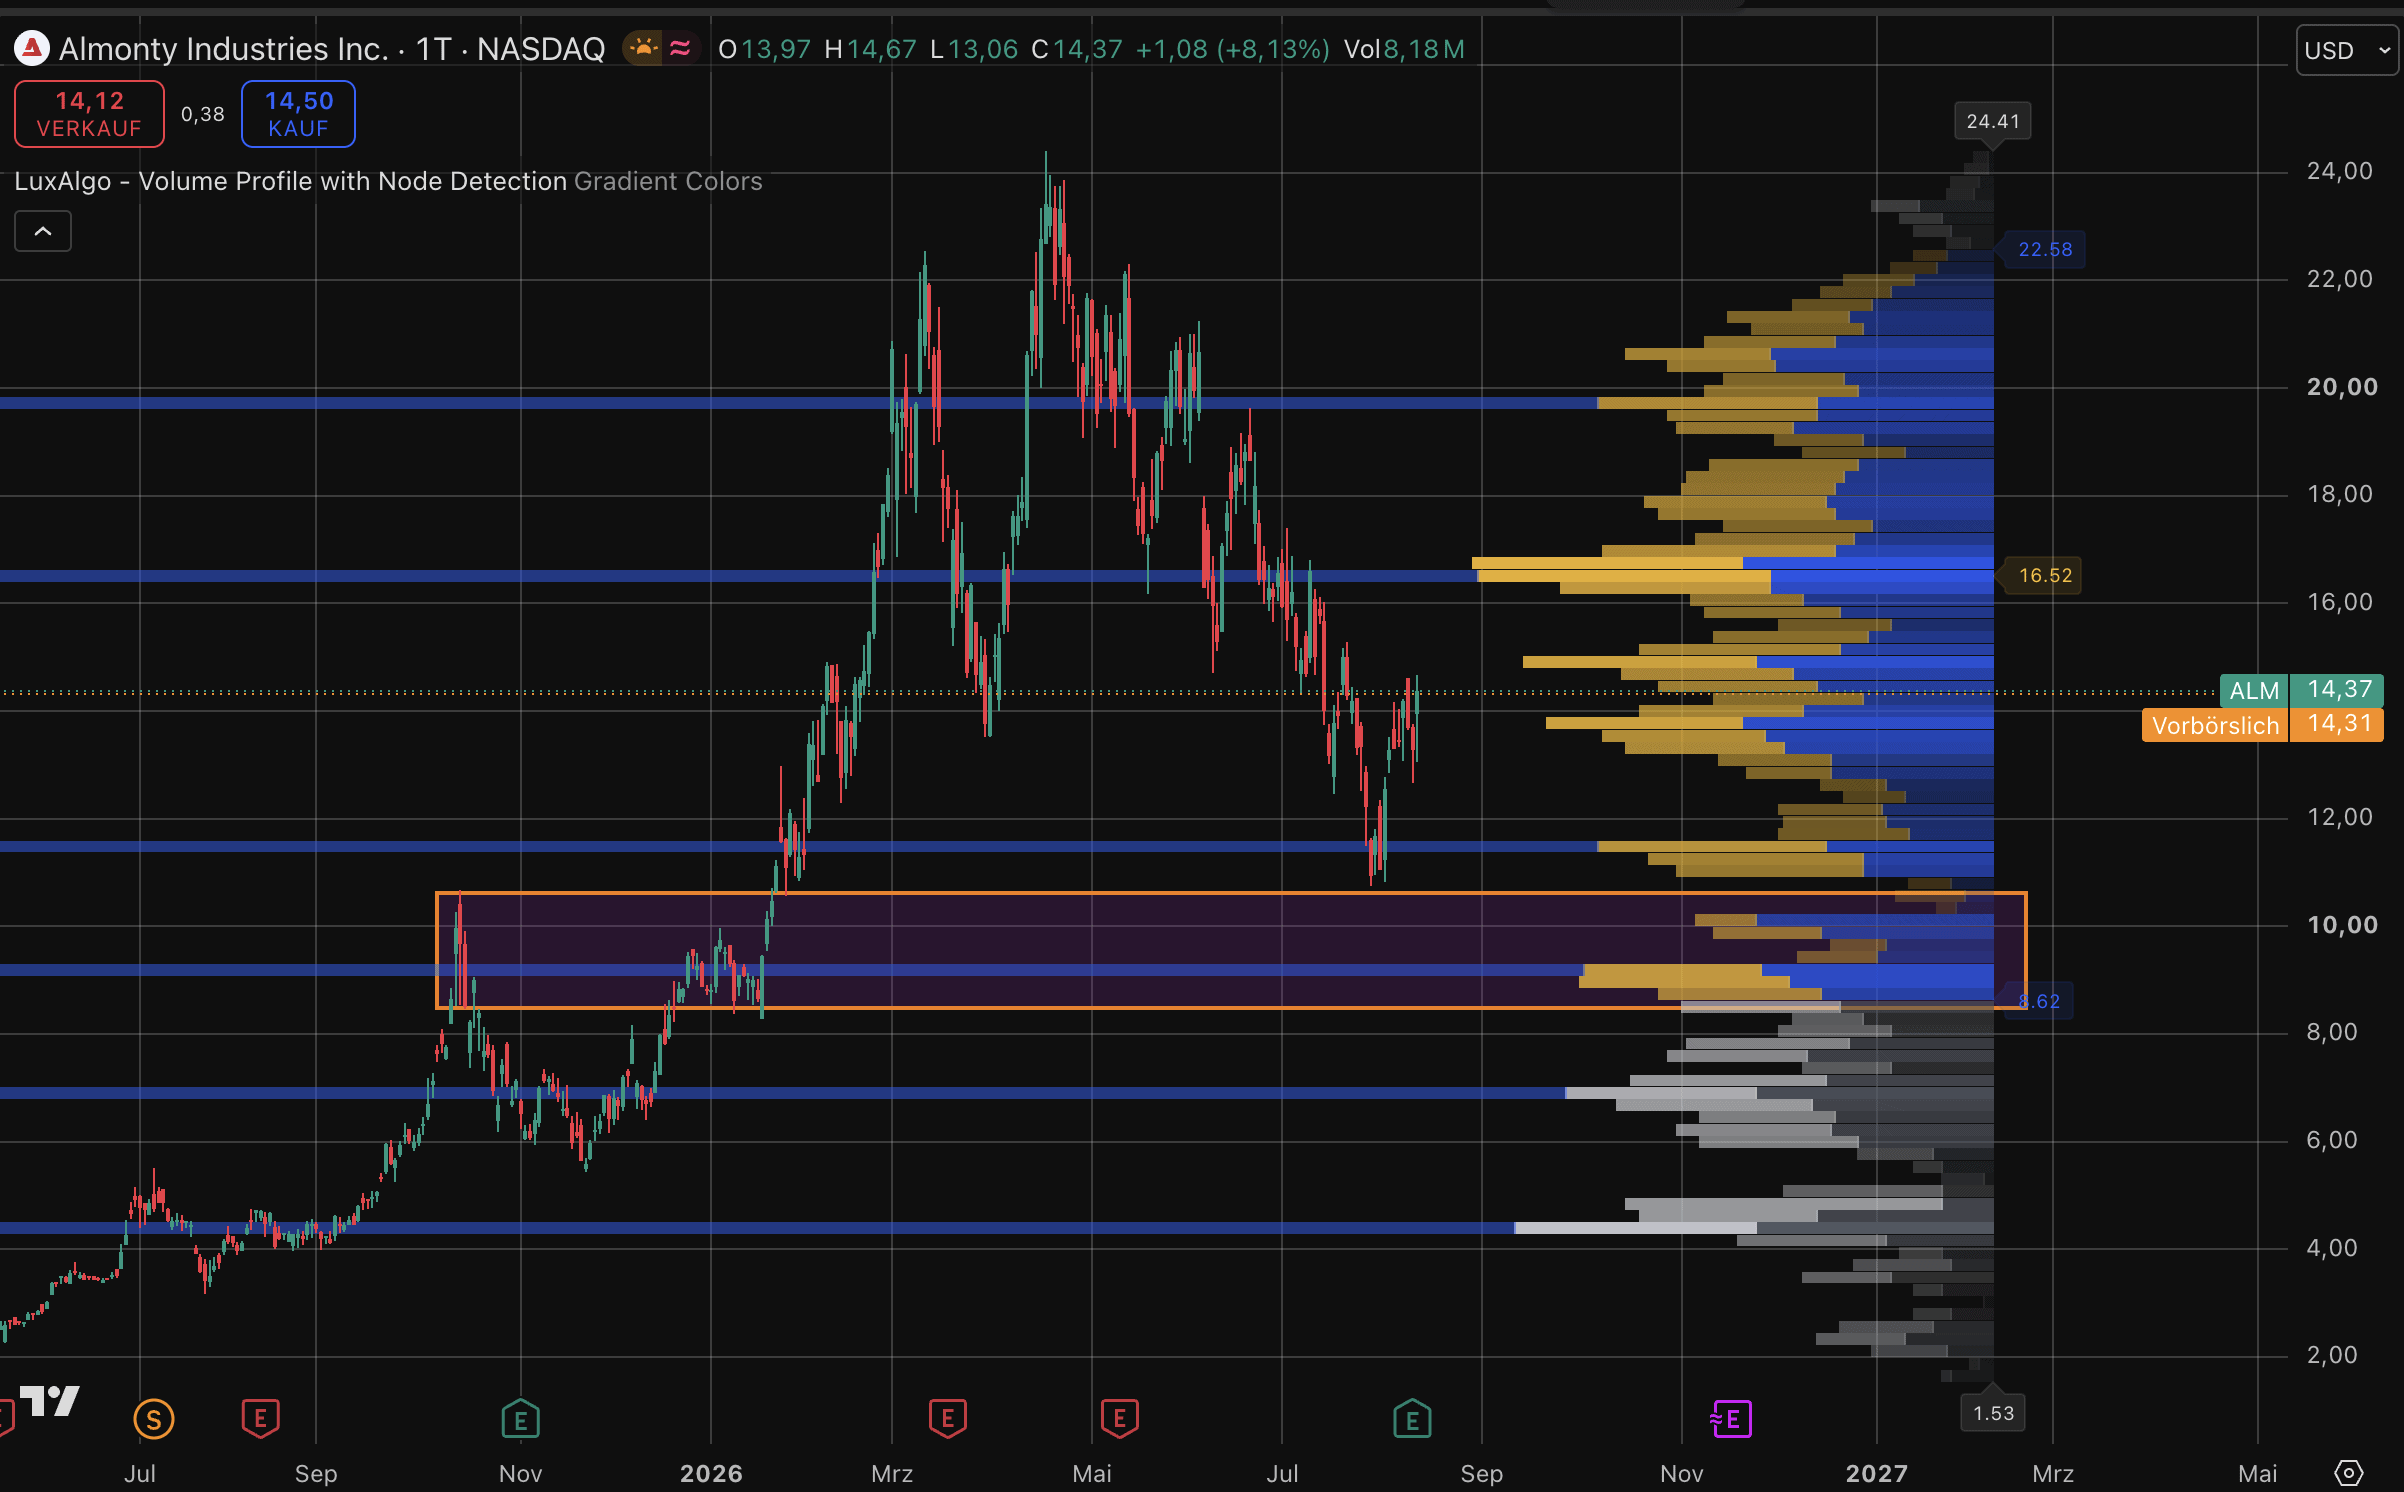The height and width of the screenshot is (1492, 2404).
Task: Click the 0,38 spread value
Action: [203, 114]
